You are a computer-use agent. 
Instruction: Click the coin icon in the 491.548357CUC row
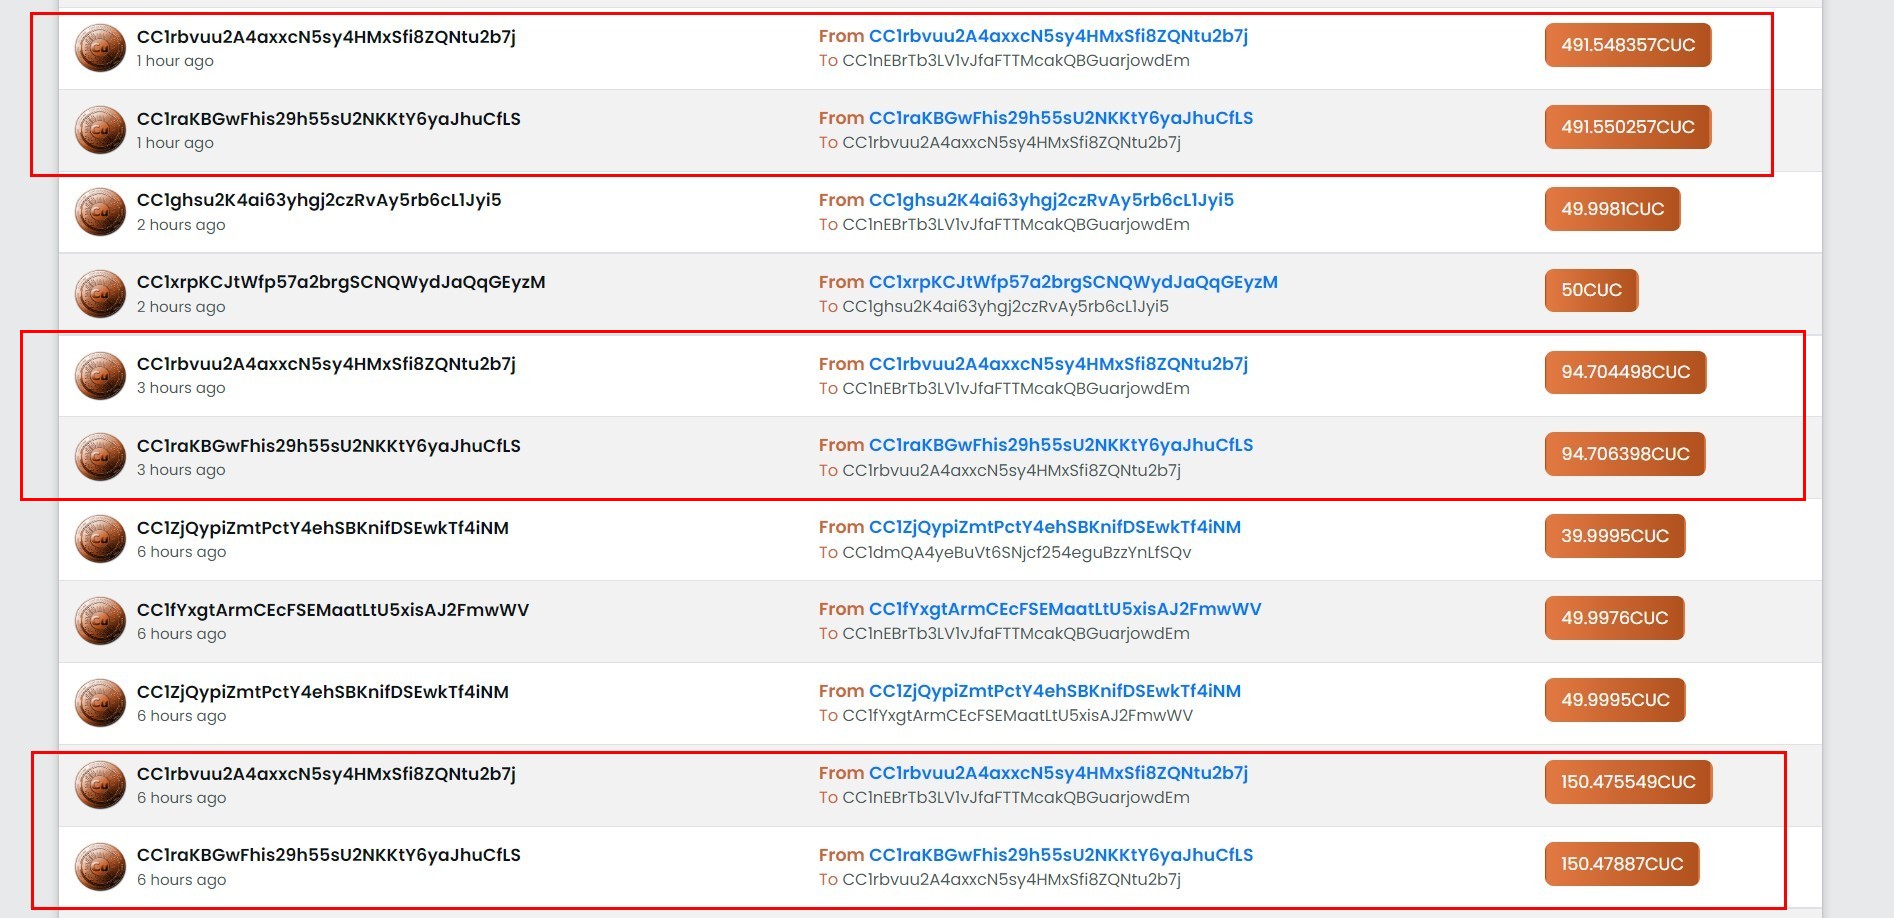100,48
